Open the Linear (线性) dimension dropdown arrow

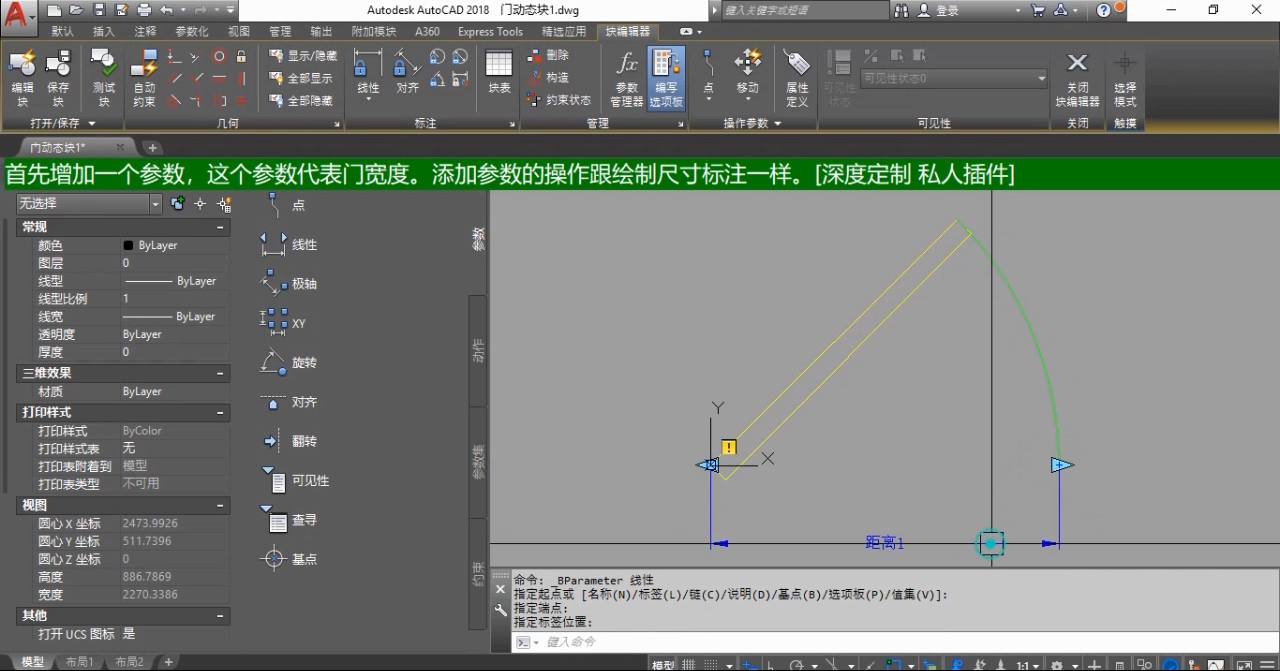tap(368, 101)
